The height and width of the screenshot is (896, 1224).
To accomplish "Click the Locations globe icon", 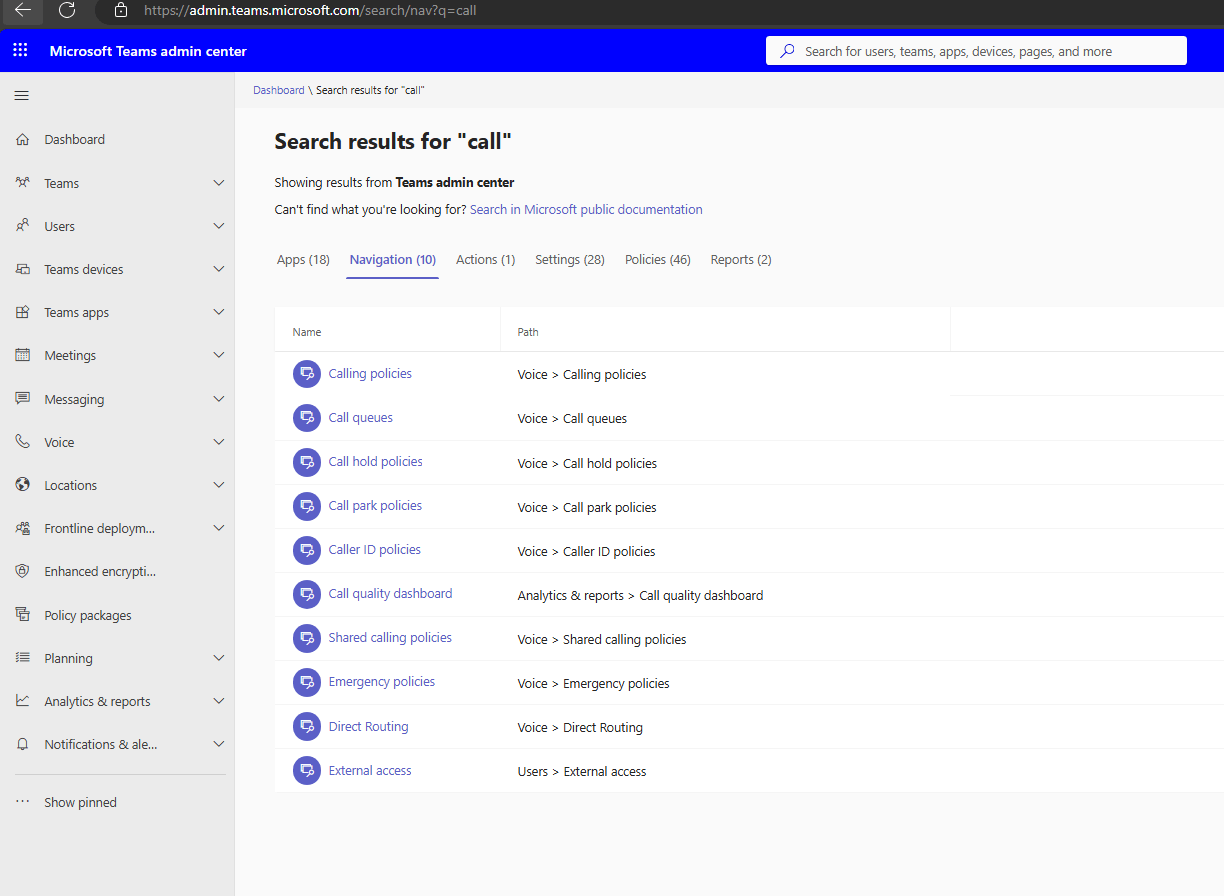I will click(x=22, y=485).
